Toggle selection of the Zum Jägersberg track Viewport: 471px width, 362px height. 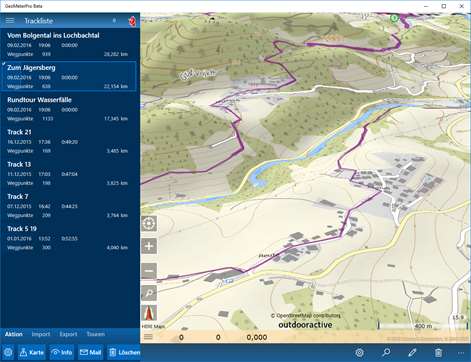(68, 76)
